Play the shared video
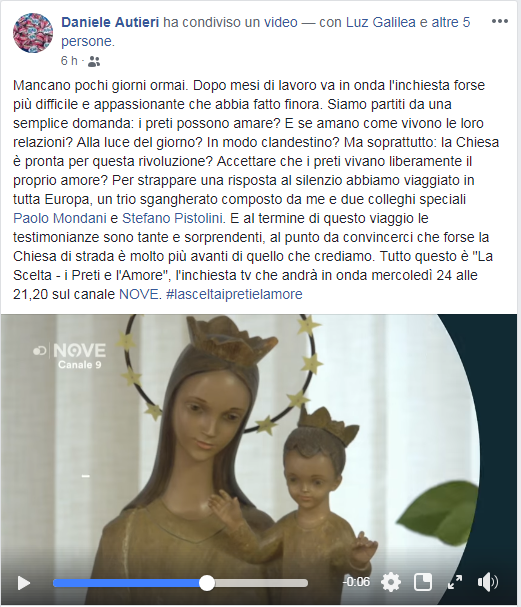 [24, 583]
